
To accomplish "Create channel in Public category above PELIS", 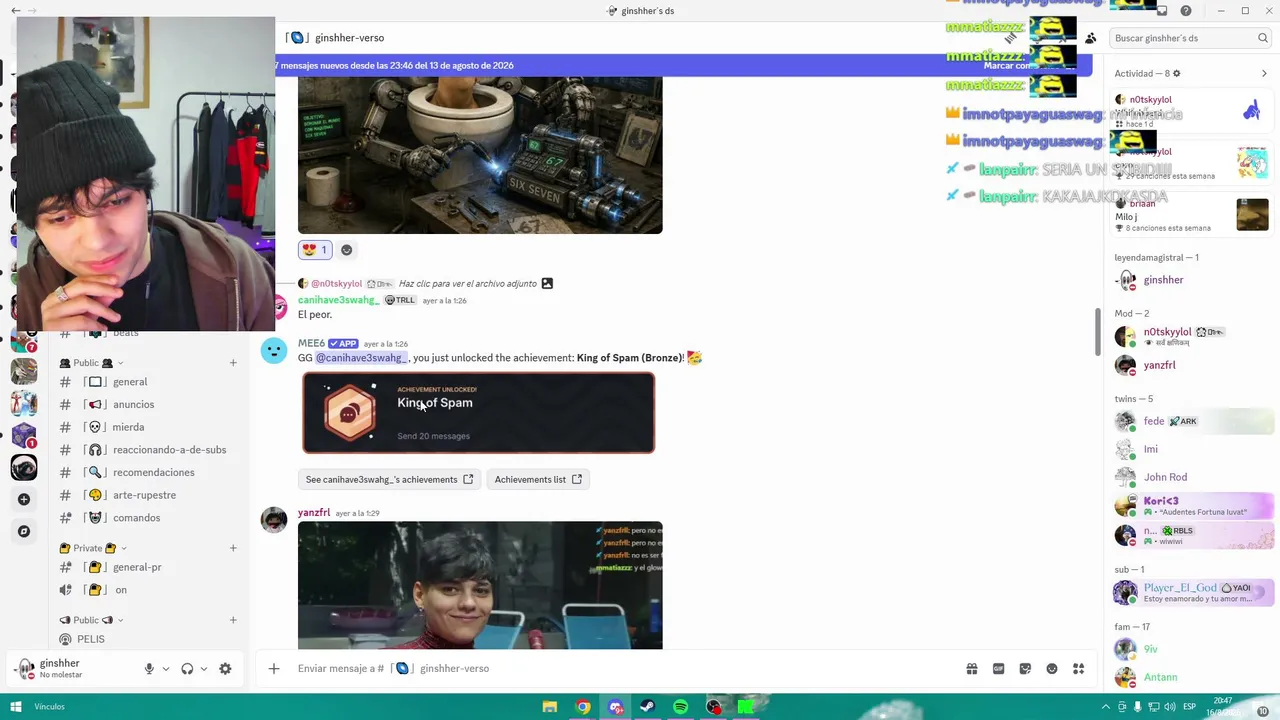I will coord(233,620).
